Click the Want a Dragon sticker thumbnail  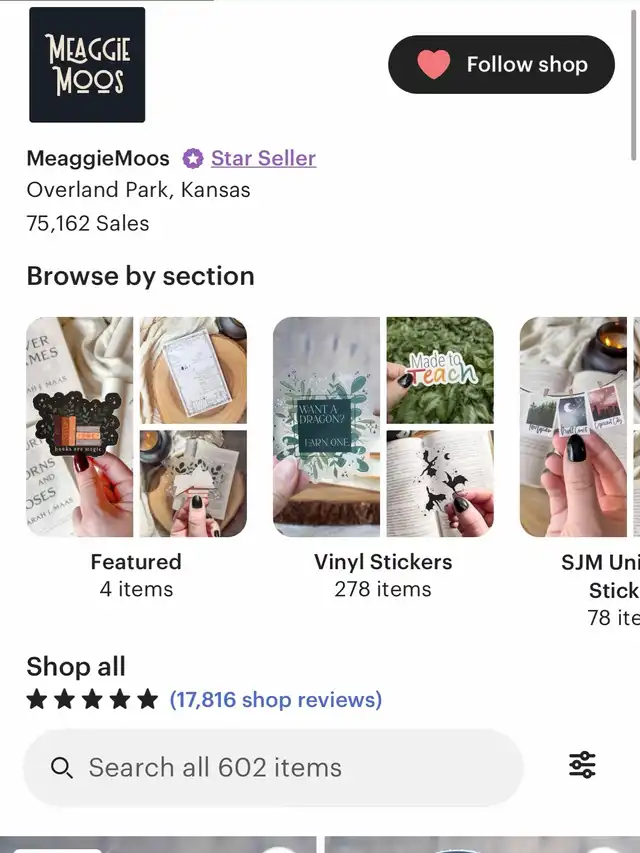(326, 427)
